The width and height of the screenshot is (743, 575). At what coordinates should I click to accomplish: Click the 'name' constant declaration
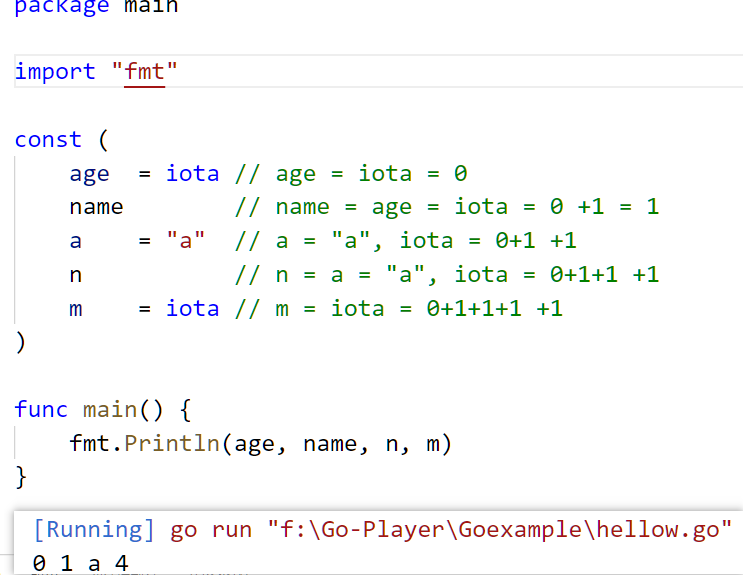96,207
